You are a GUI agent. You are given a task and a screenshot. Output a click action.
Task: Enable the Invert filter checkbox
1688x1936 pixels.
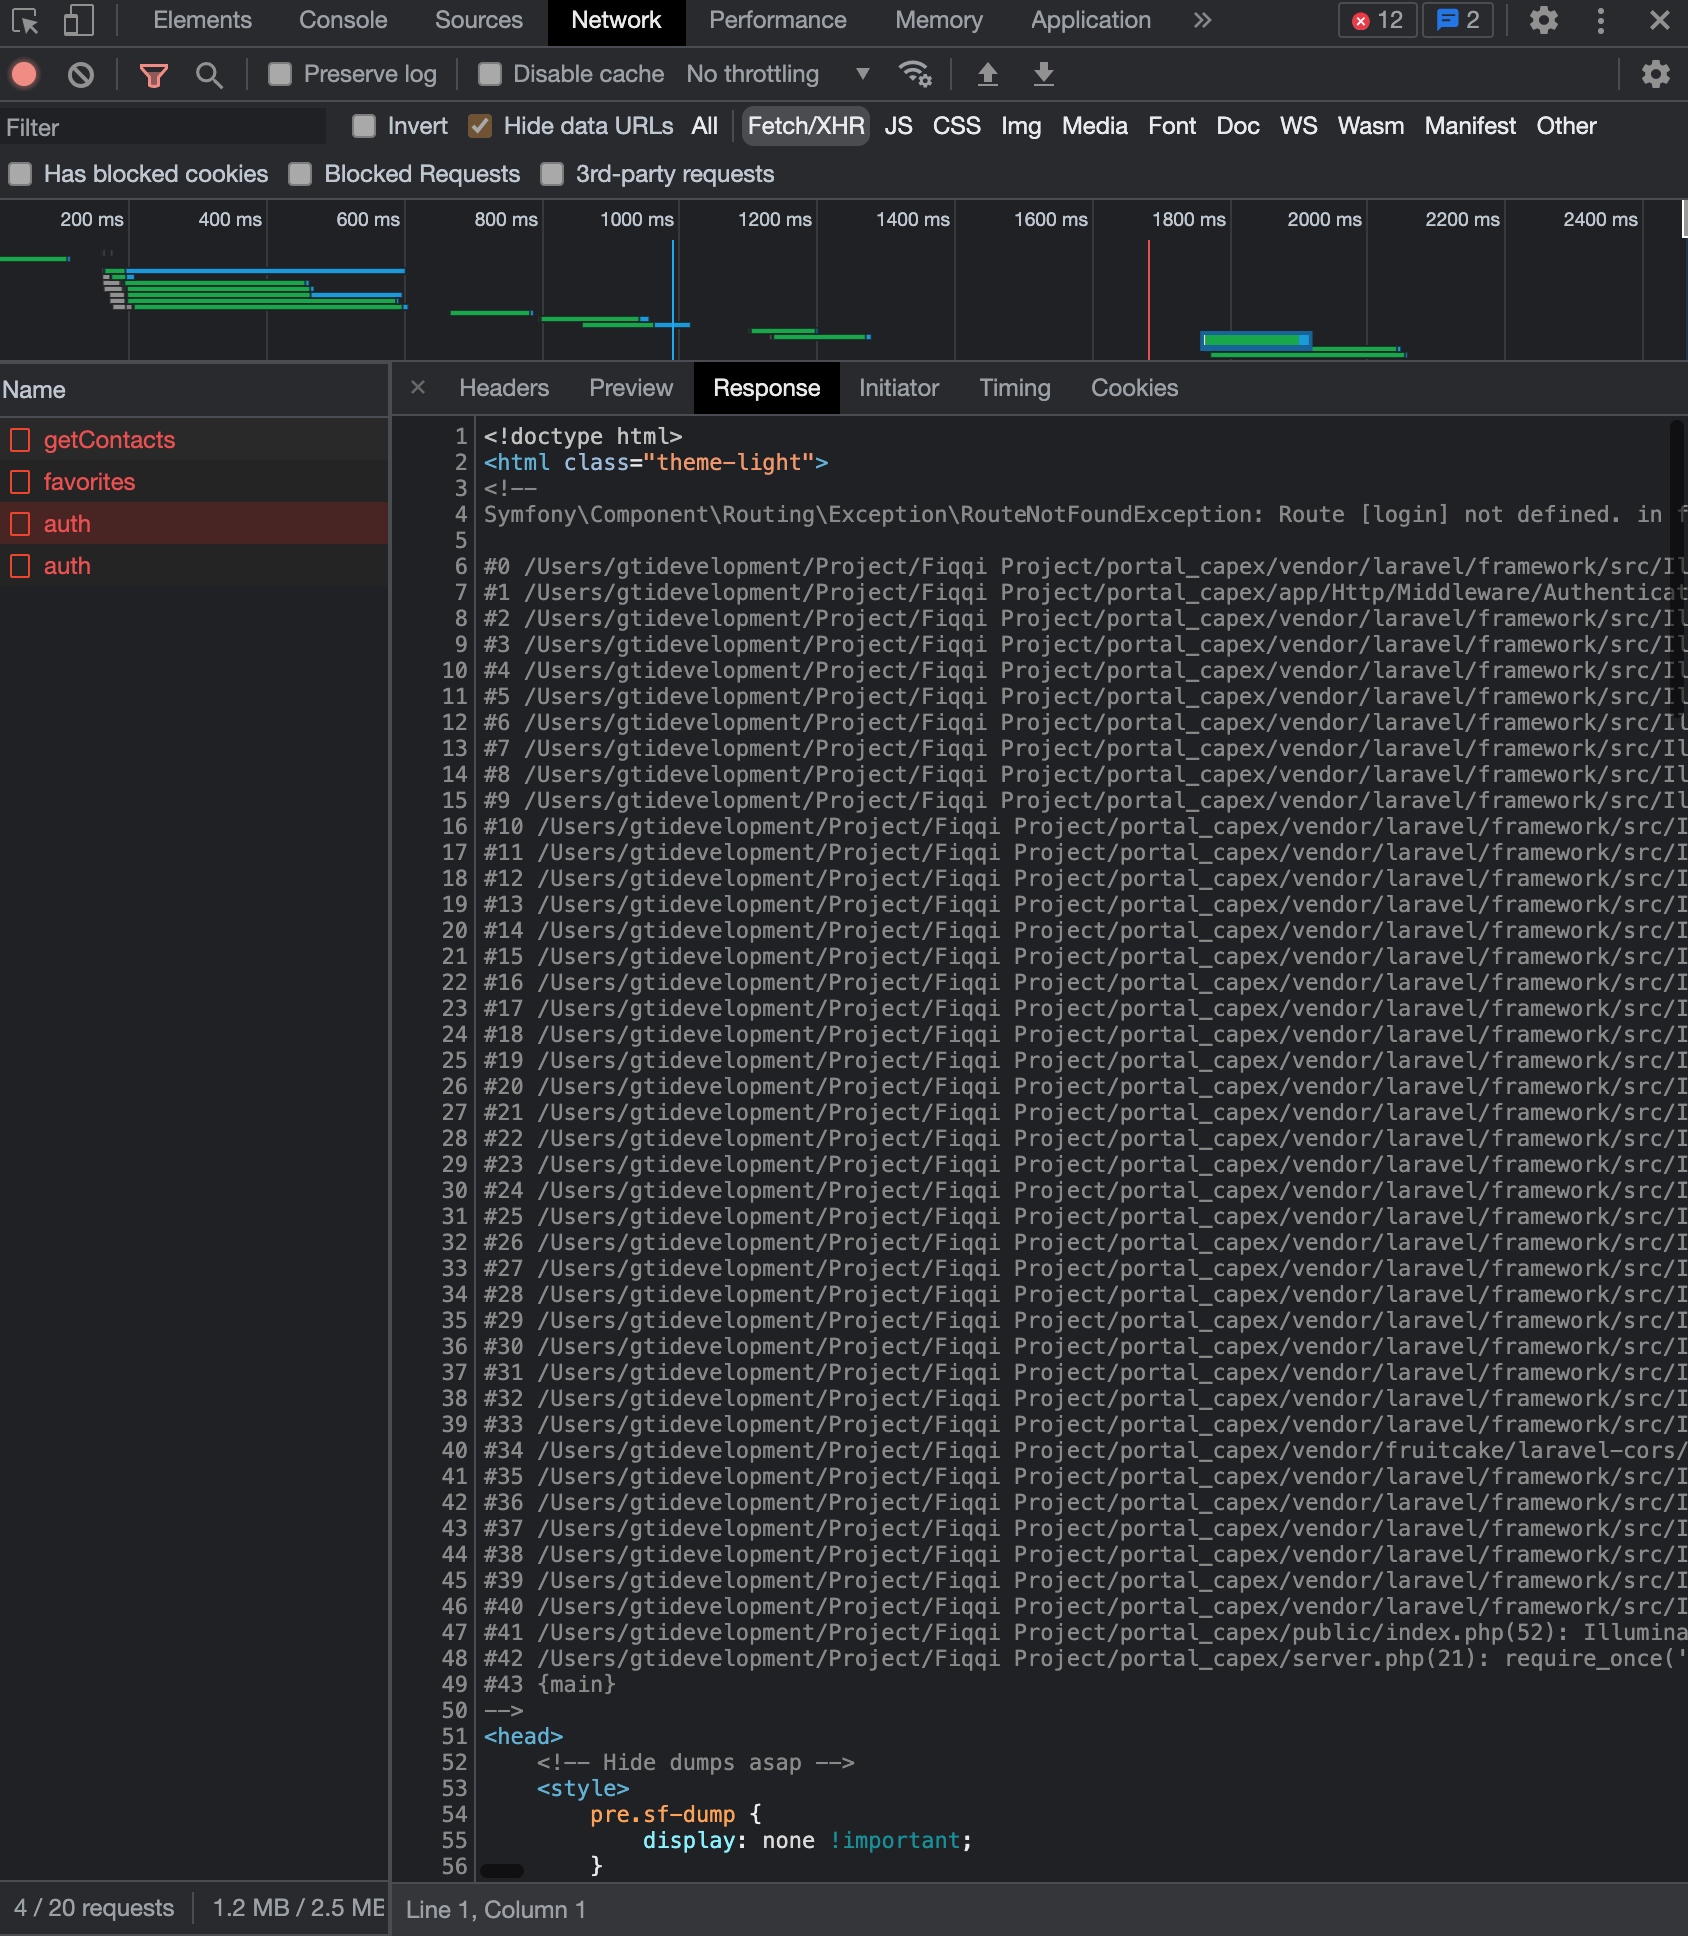point(364,126)
